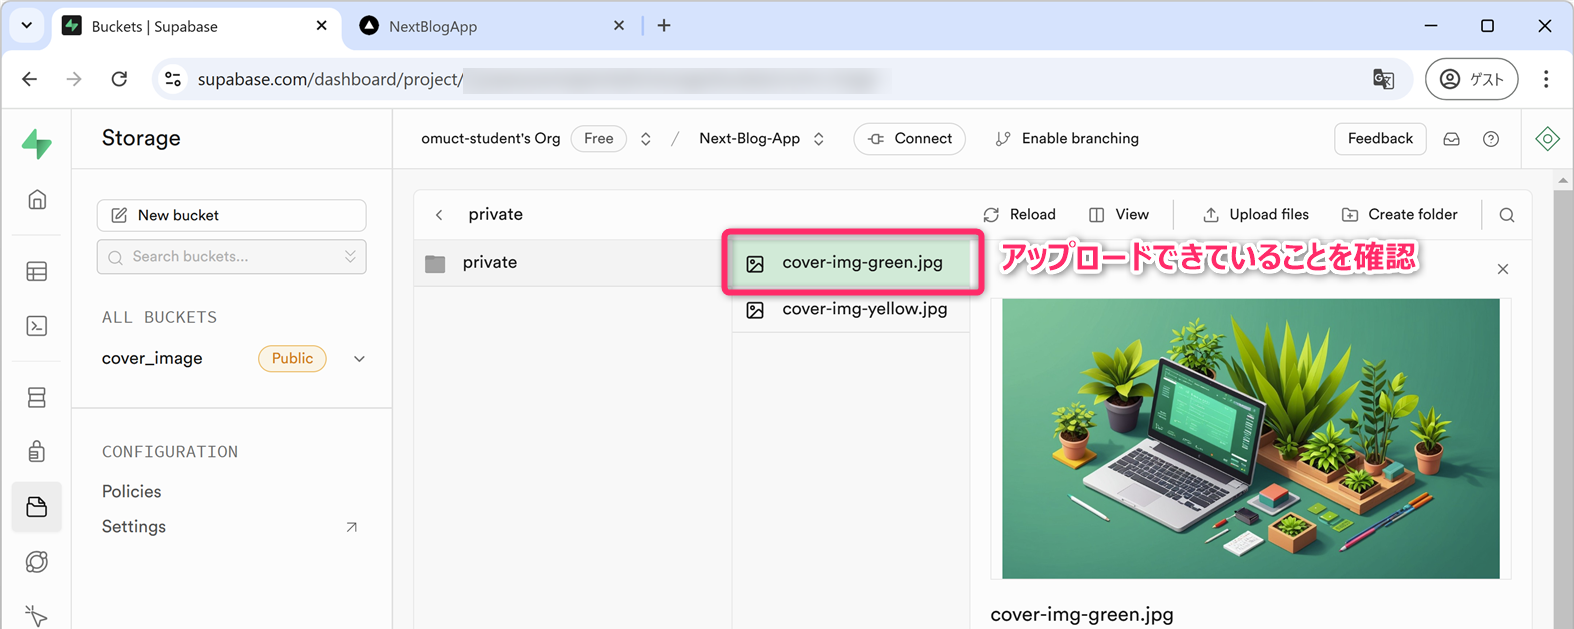The width and height of the screenshot is (1574, 629).
Task: Click the Upload files button
Action: 1255,215
